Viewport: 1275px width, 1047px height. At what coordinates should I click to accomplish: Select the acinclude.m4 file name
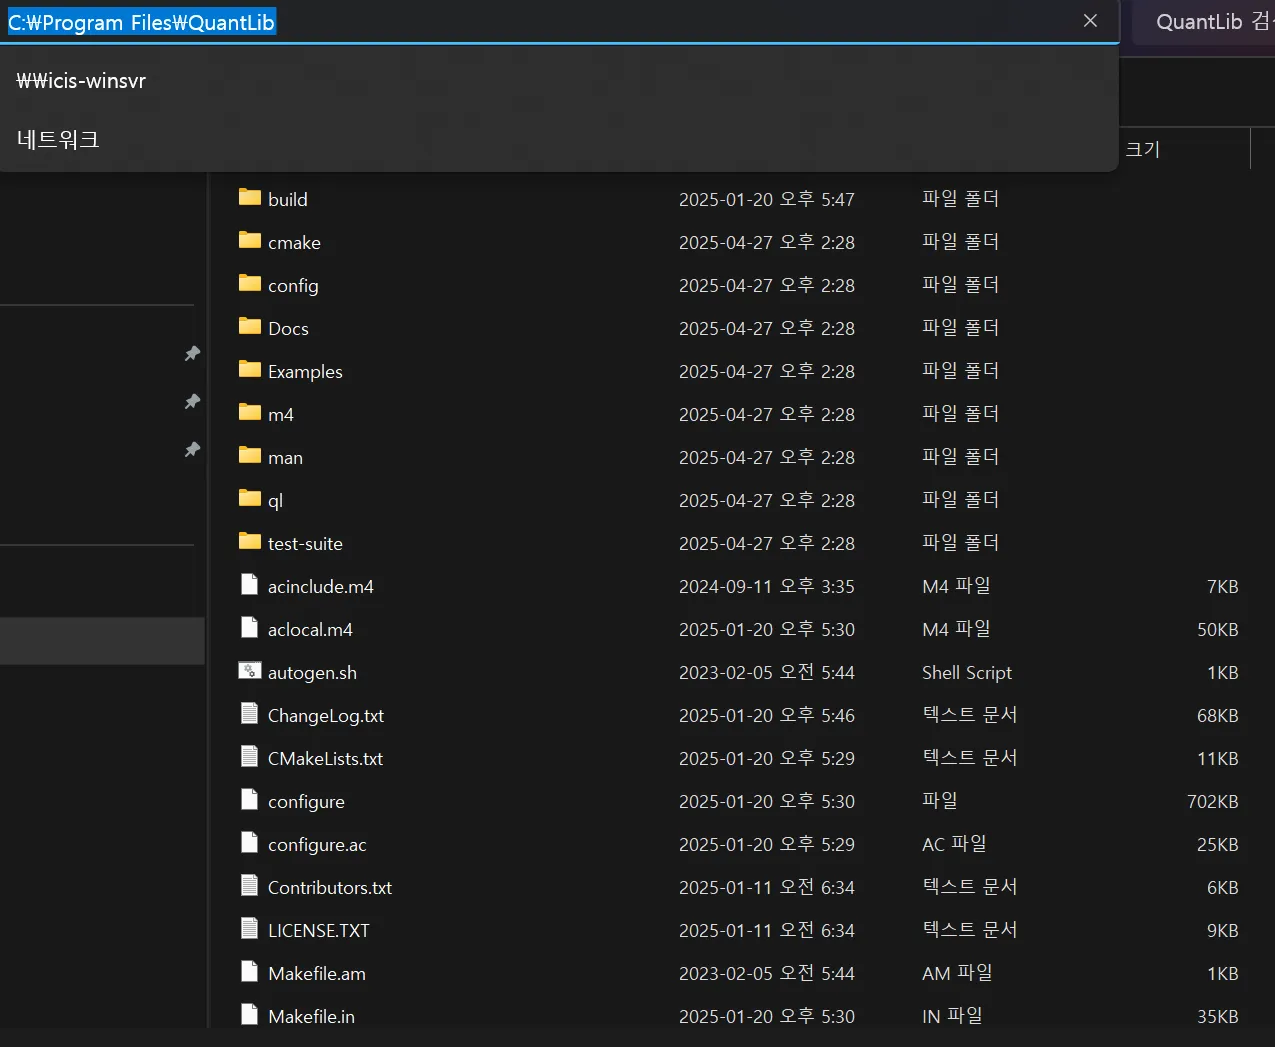click(321, 586)
